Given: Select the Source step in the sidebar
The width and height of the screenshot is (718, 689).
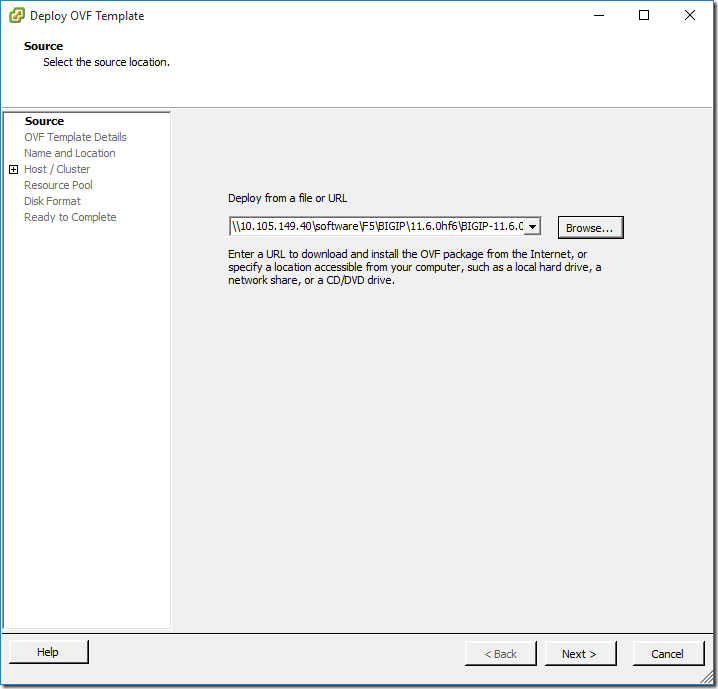Looking at the screenshot, I should click(44, 121).
